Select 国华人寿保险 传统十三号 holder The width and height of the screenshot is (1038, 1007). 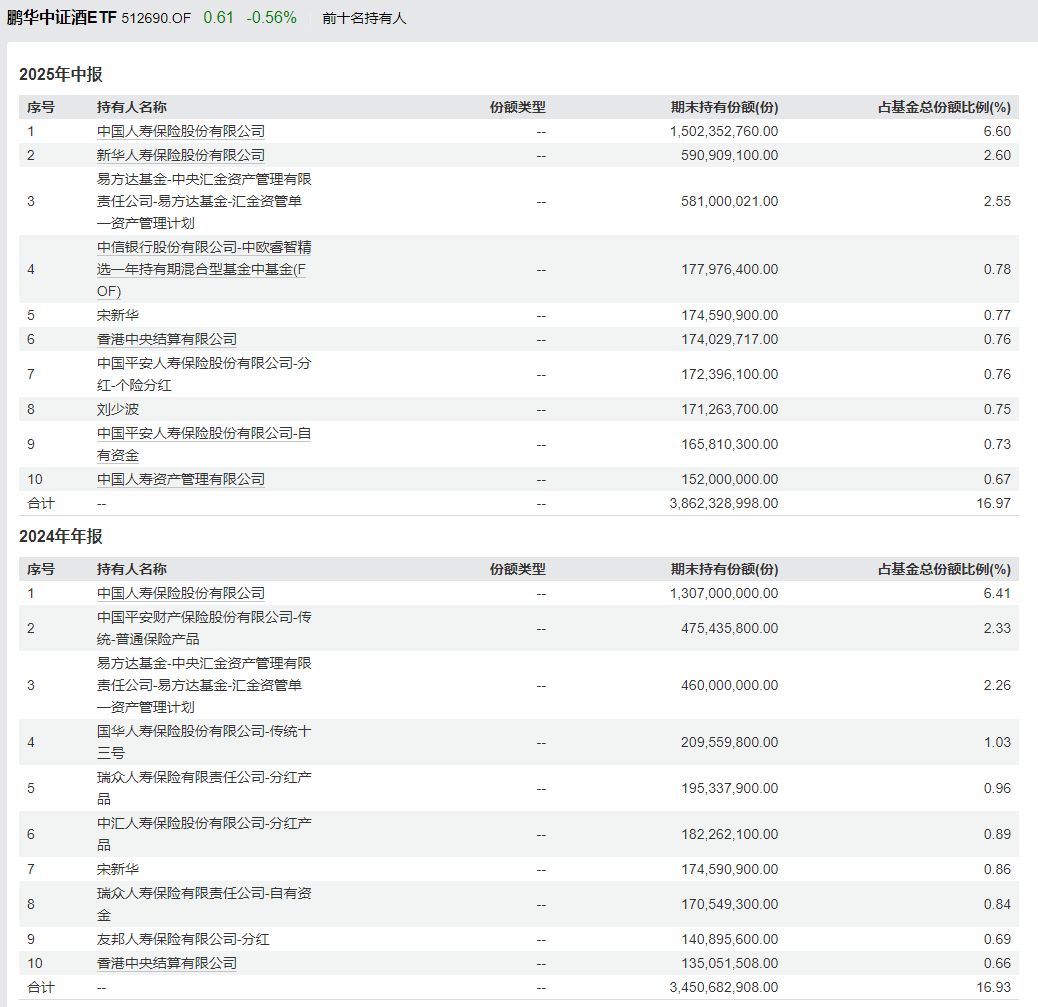pos(203,742)
